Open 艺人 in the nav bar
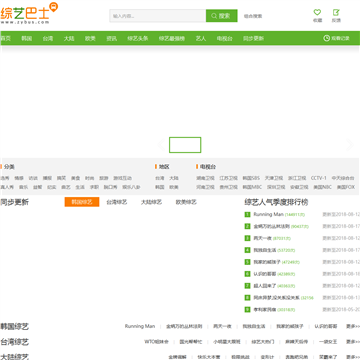This screenshot has height=360, width=360. 201,38
